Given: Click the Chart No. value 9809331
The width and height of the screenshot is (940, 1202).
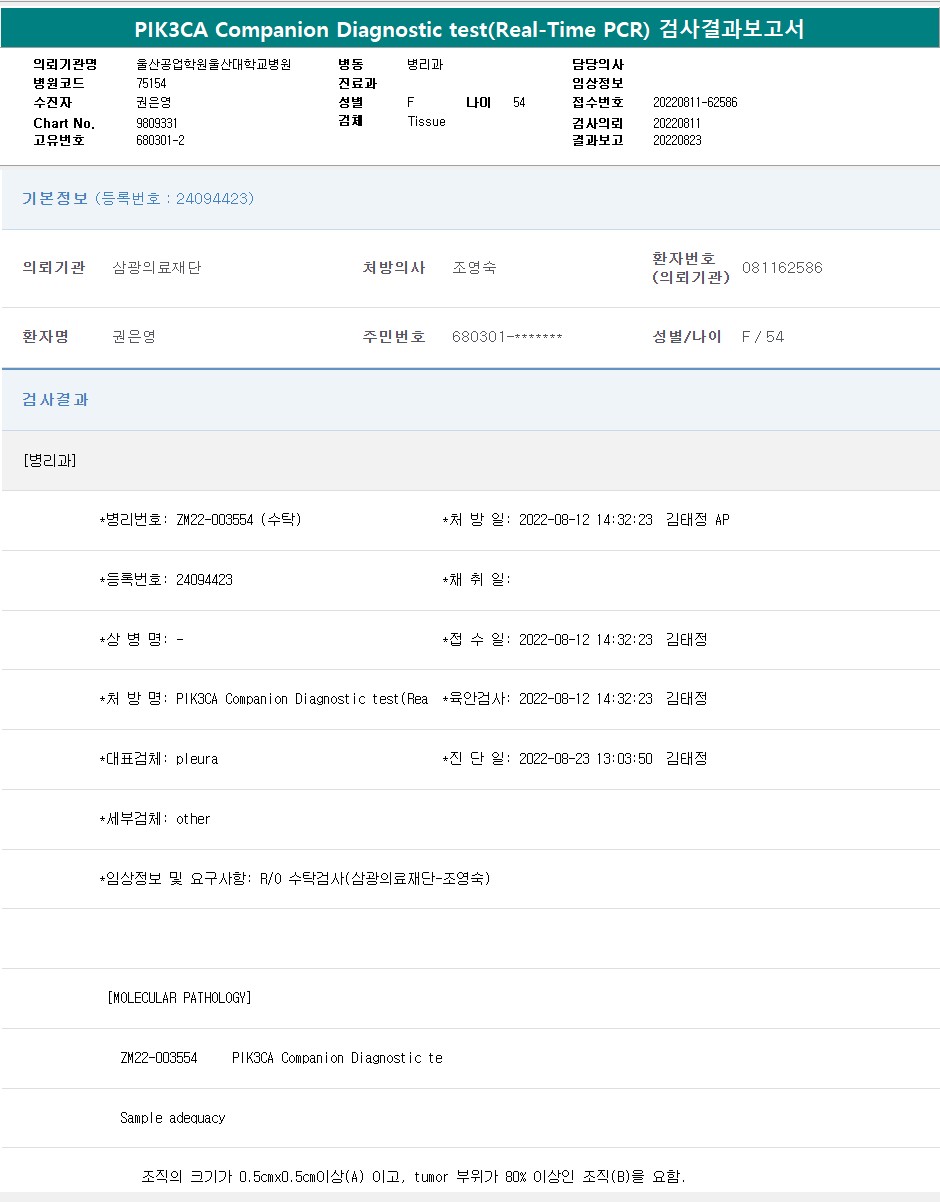Looking at the screenshot, I should click(157, 122).
